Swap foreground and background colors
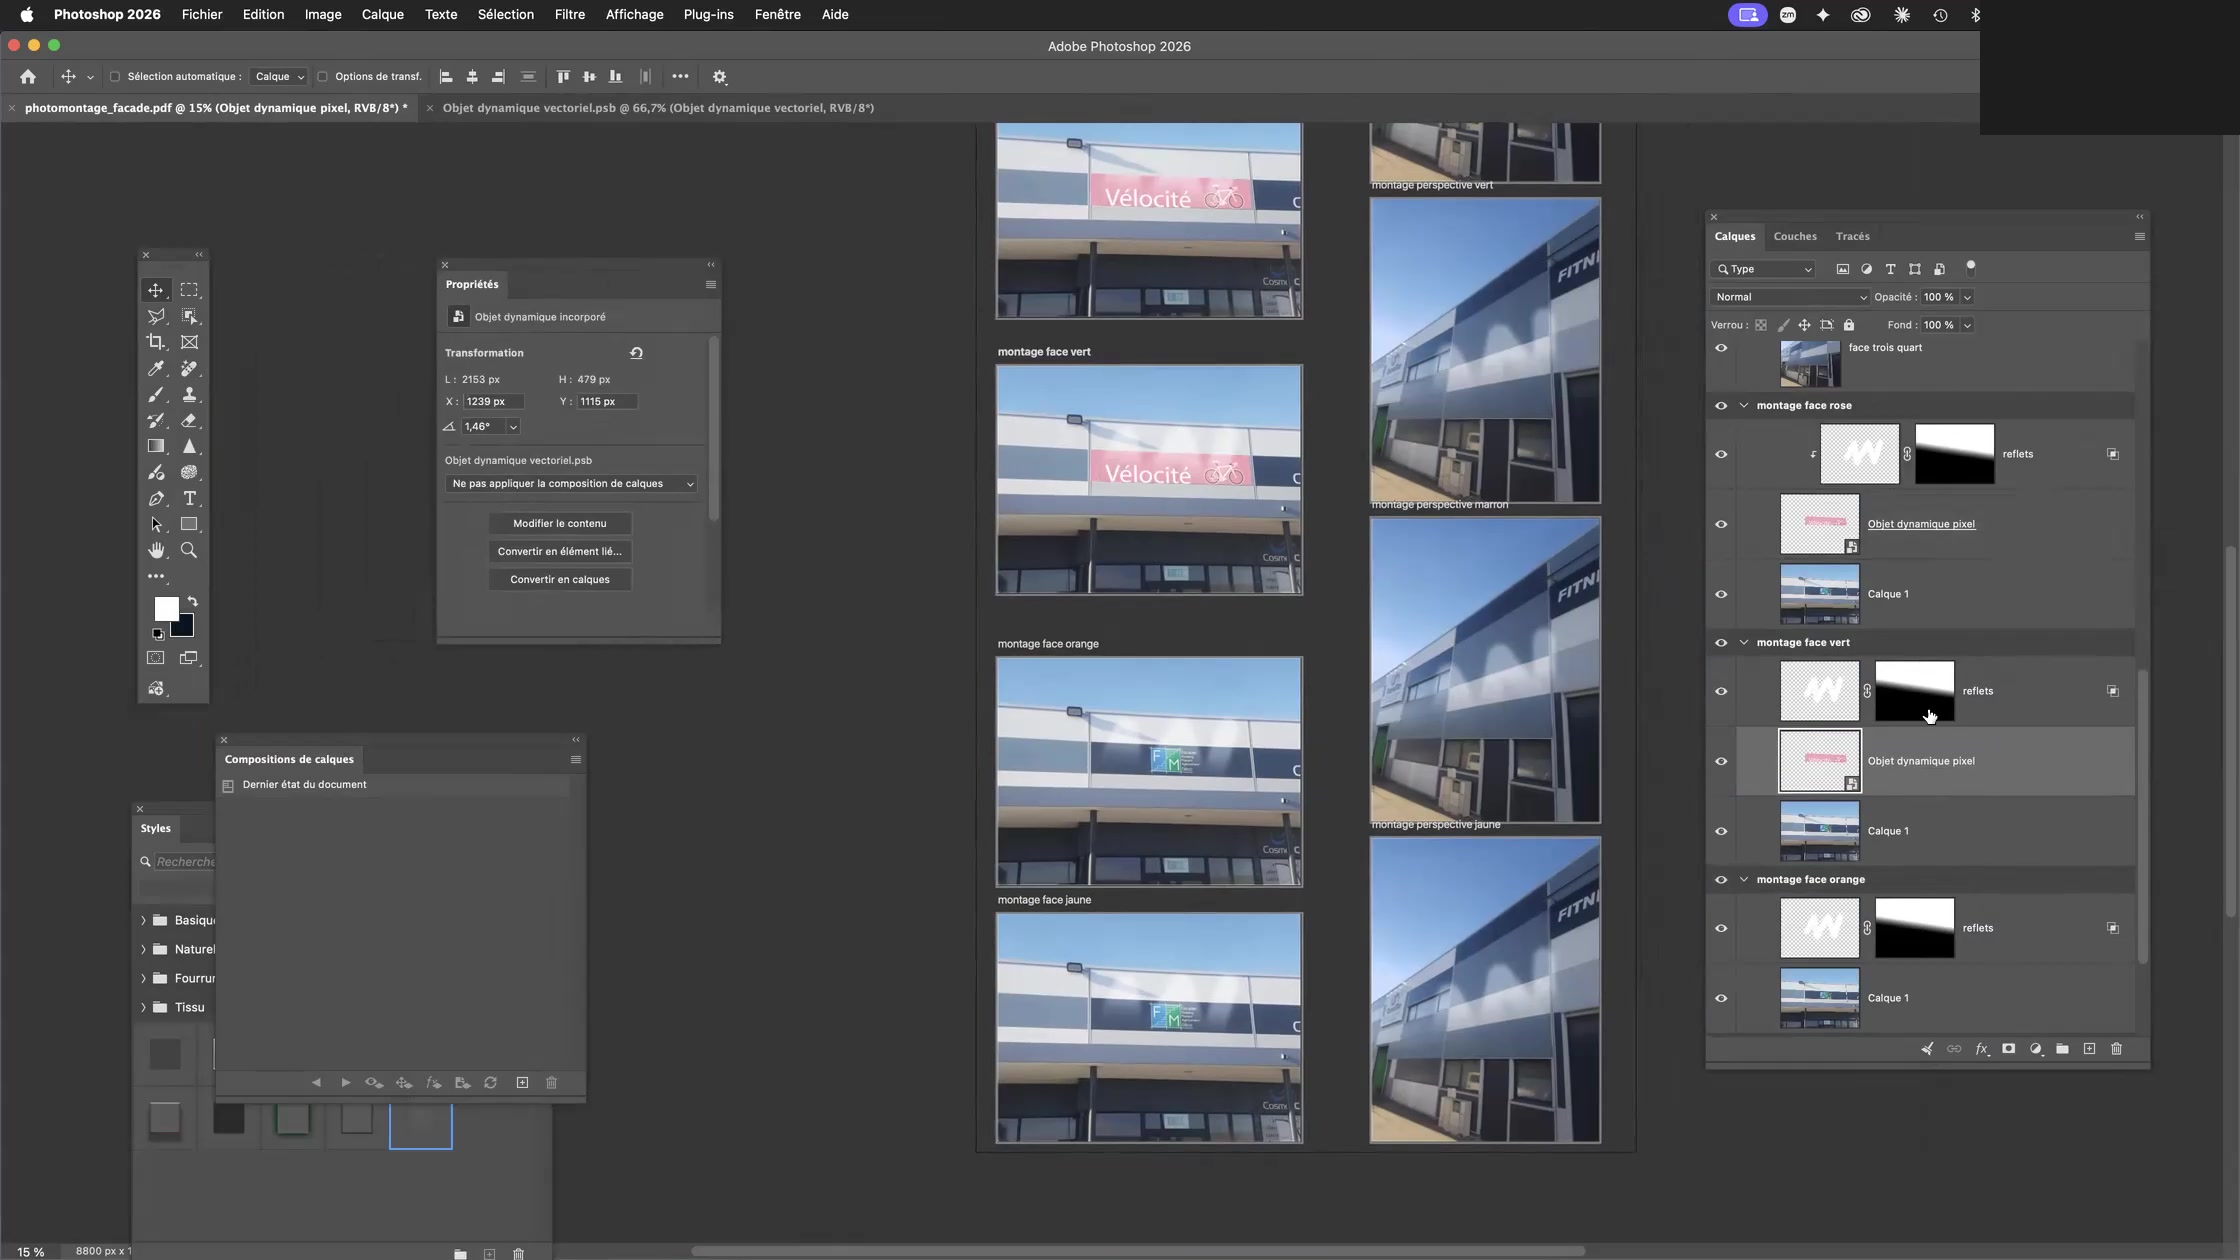2240x1260 pixels. tap(193, 602)
